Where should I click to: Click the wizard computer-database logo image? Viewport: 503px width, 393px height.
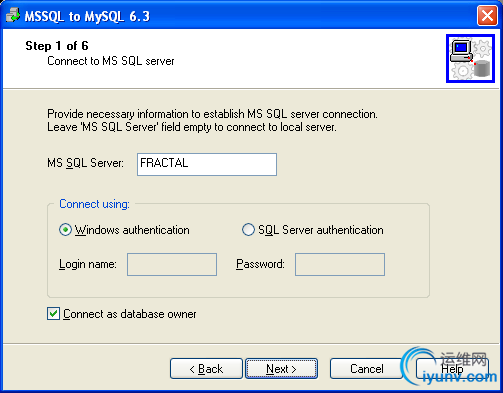470,58
